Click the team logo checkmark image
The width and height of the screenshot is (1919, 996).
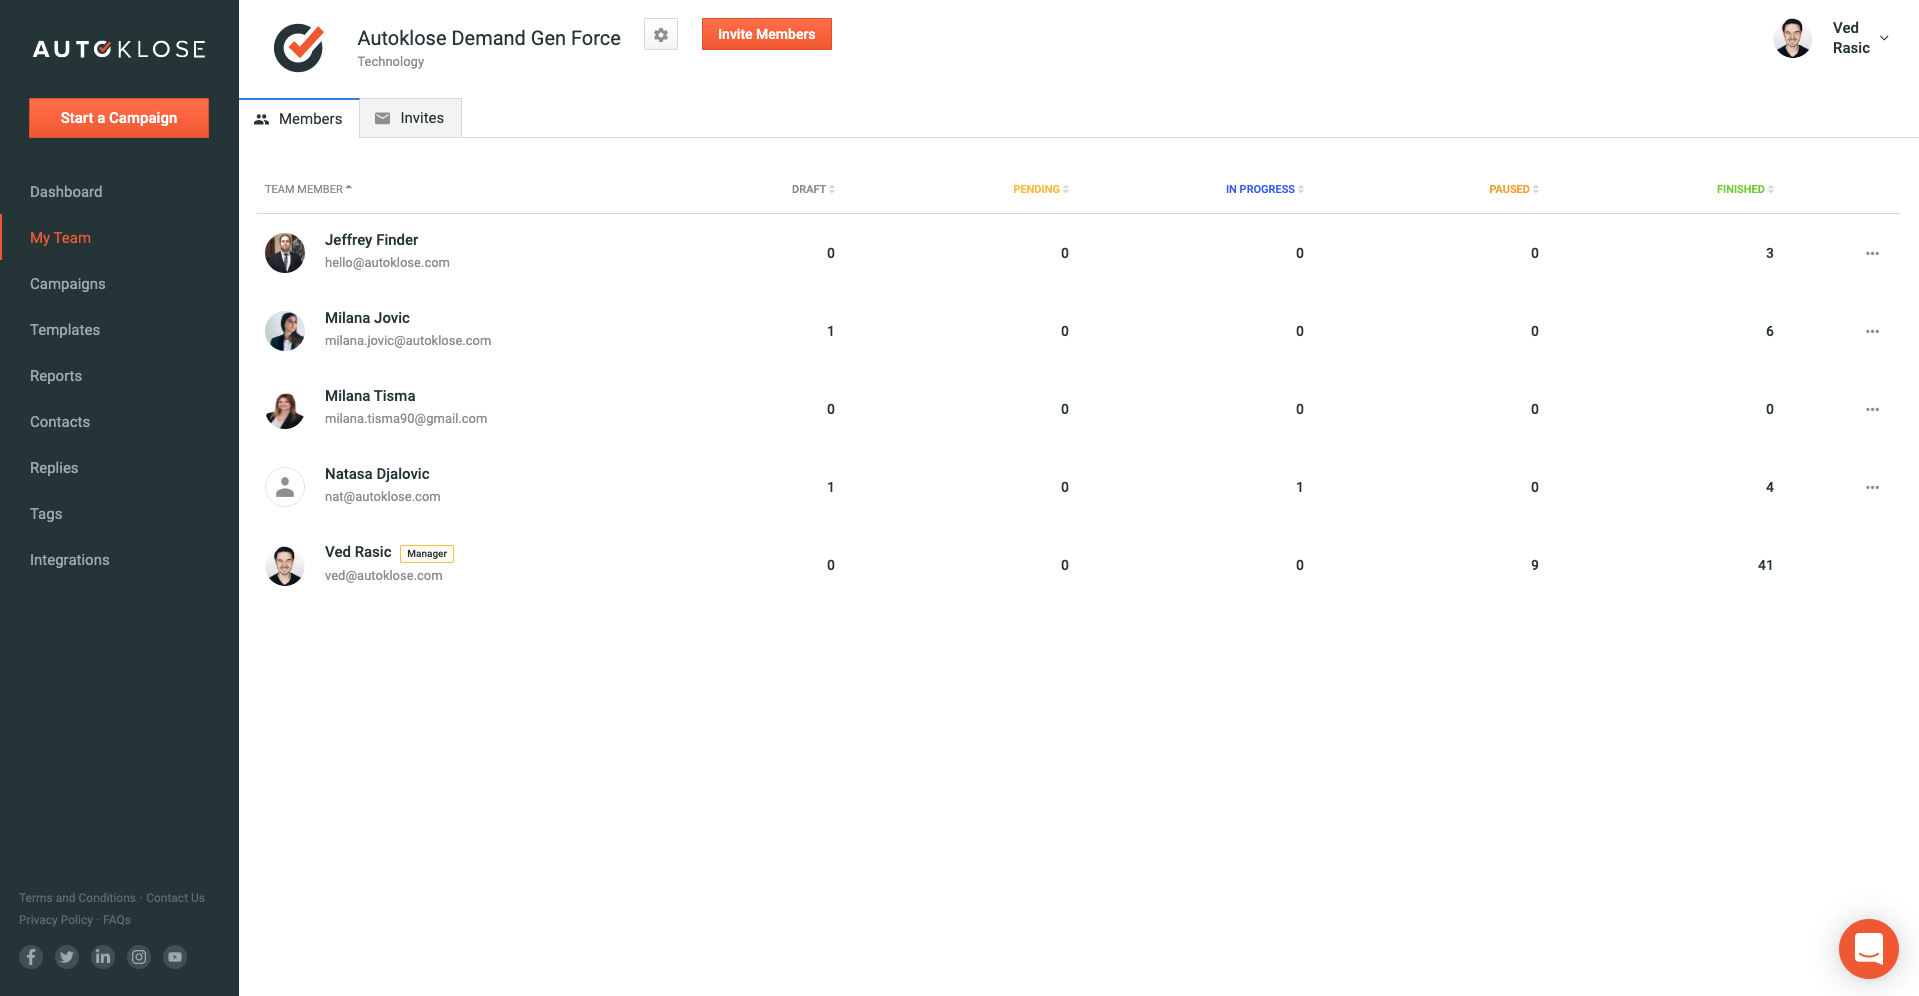tap(299, 48)
